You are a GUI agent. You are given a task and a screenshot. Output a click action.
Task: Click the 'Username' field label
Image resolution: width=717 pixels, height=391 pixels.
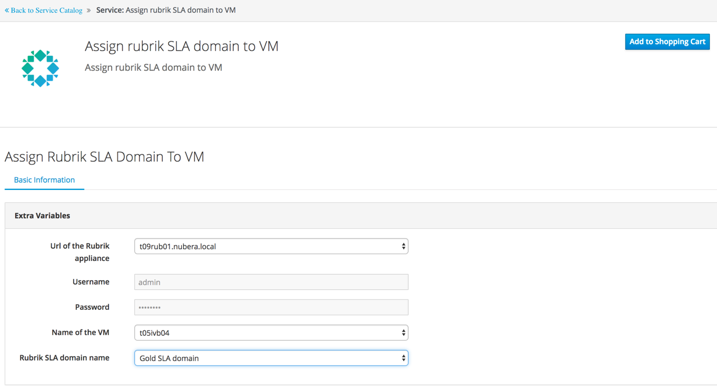91,282
